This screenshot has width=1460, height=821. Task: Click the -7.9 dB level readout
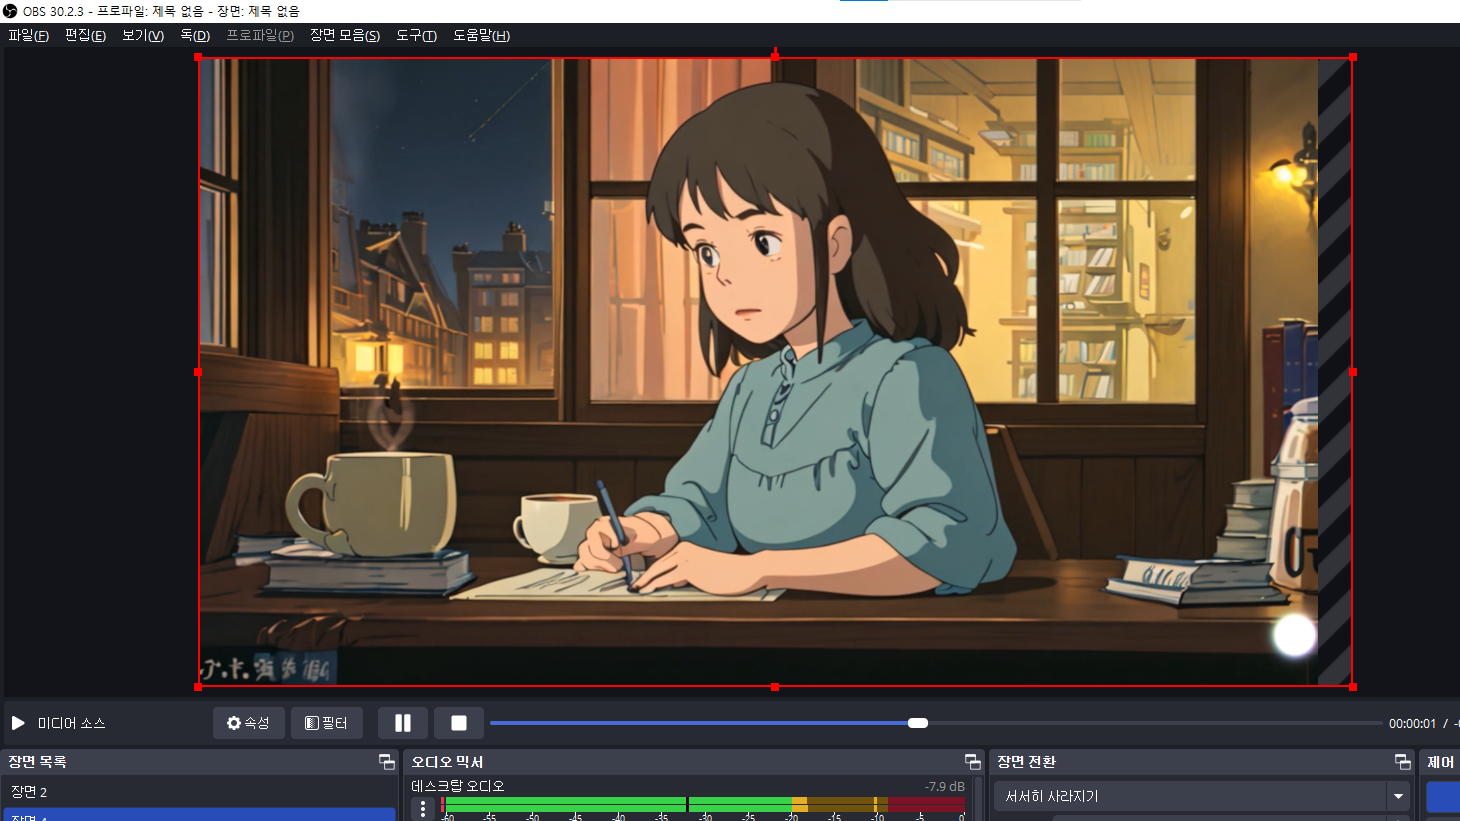click(x=945, y=787)
